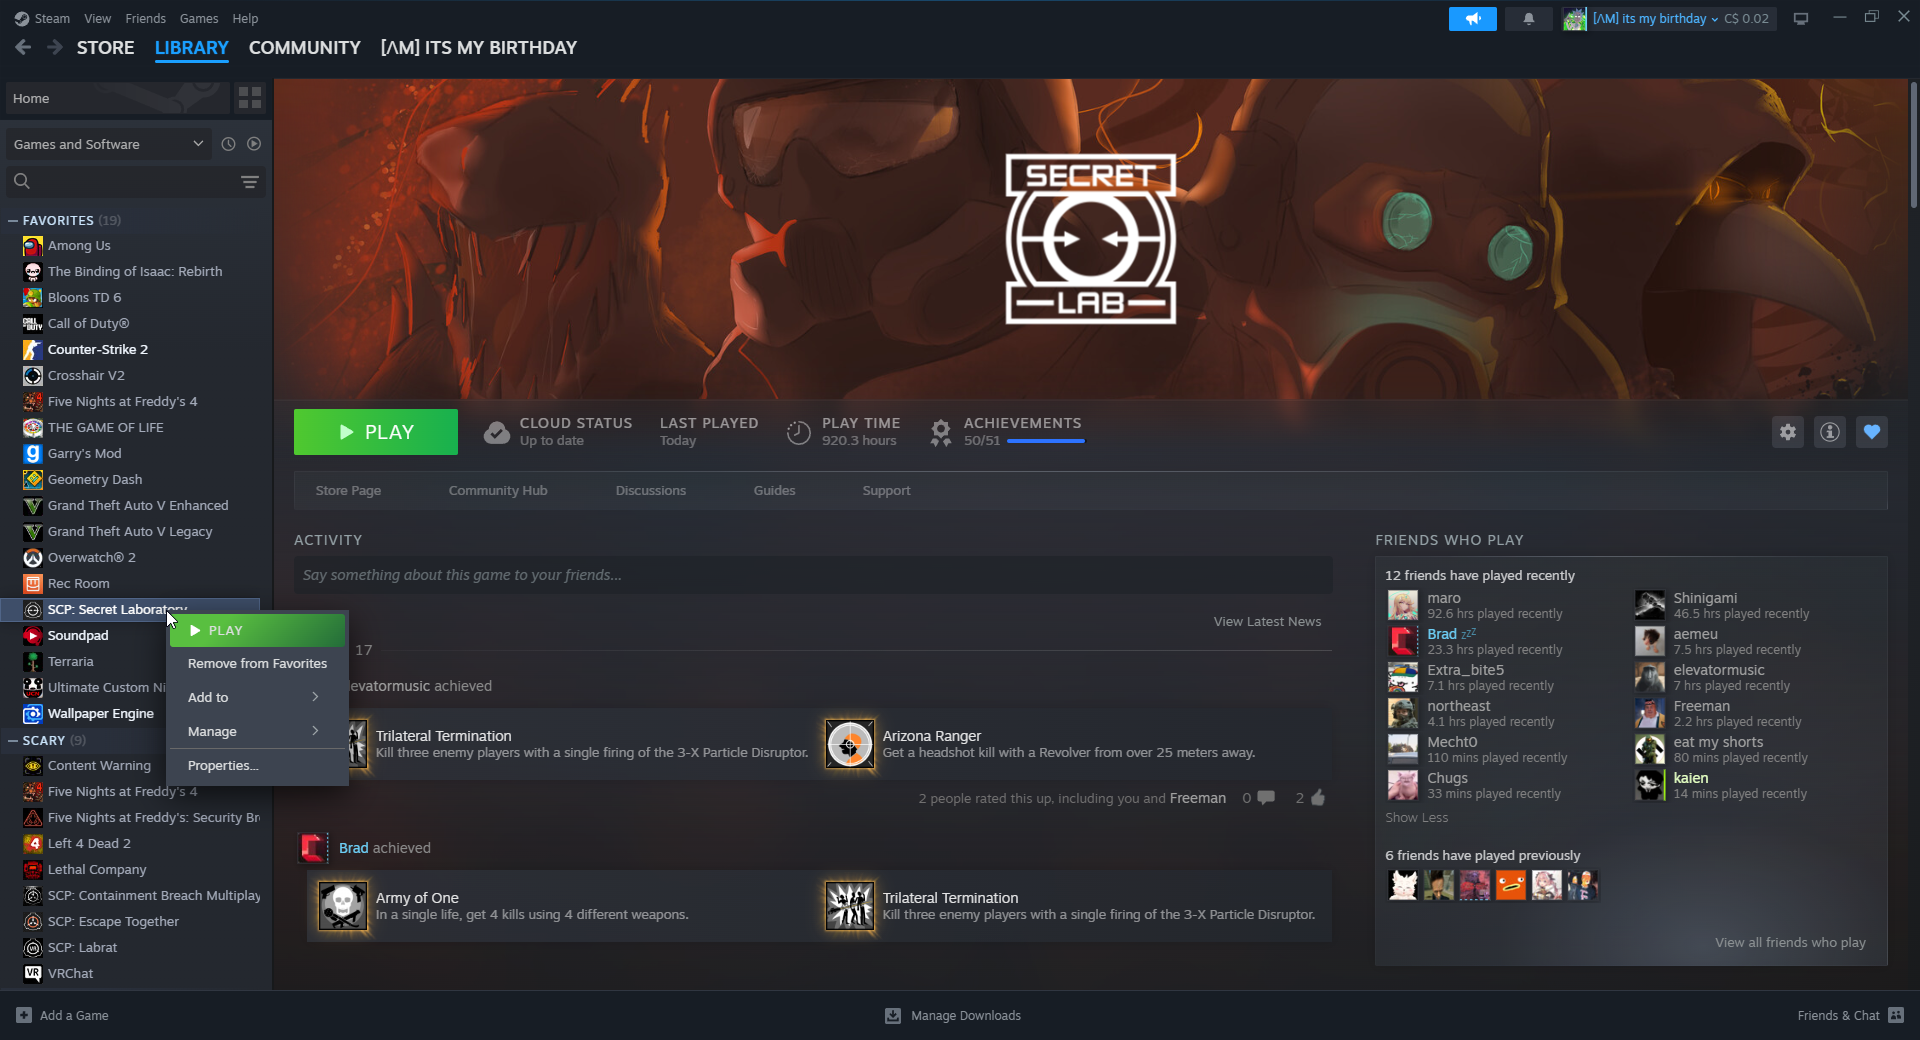Expand the Add to submenu
Viewport: 1920px width, 1040px height.
click(257, 697)
